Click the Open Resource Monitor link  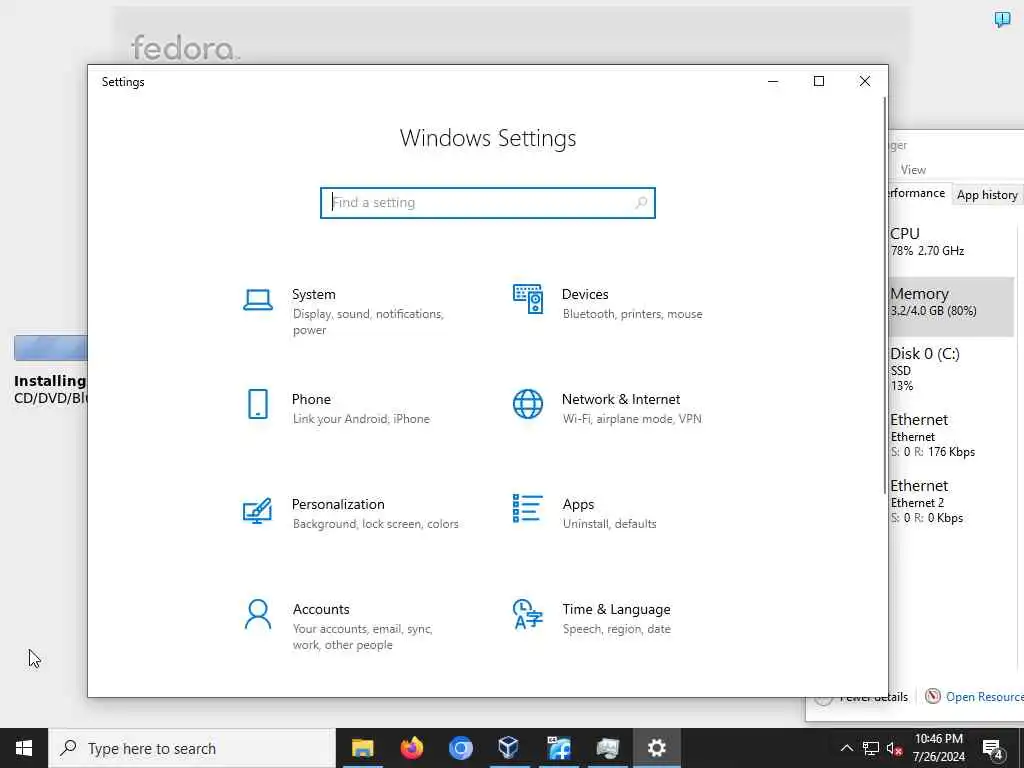pos(985,697)
